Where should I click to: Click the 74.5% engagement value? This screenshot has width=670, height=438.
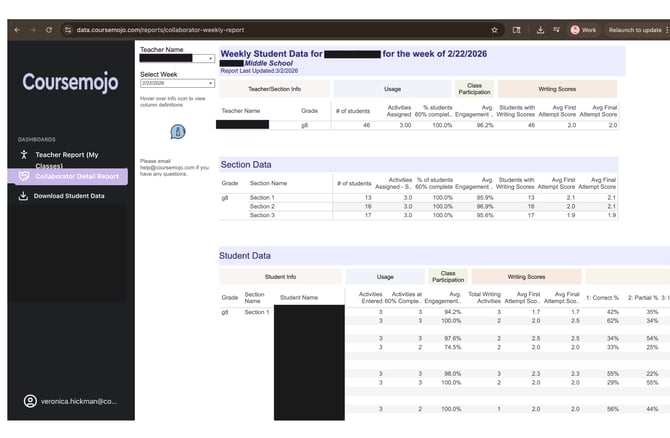click(x=451, y=347)
